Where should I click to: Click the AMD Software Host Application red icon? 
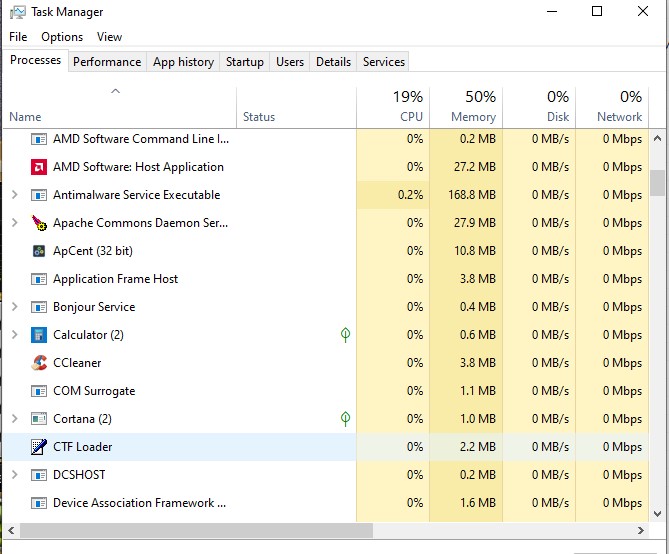(39, 167)
